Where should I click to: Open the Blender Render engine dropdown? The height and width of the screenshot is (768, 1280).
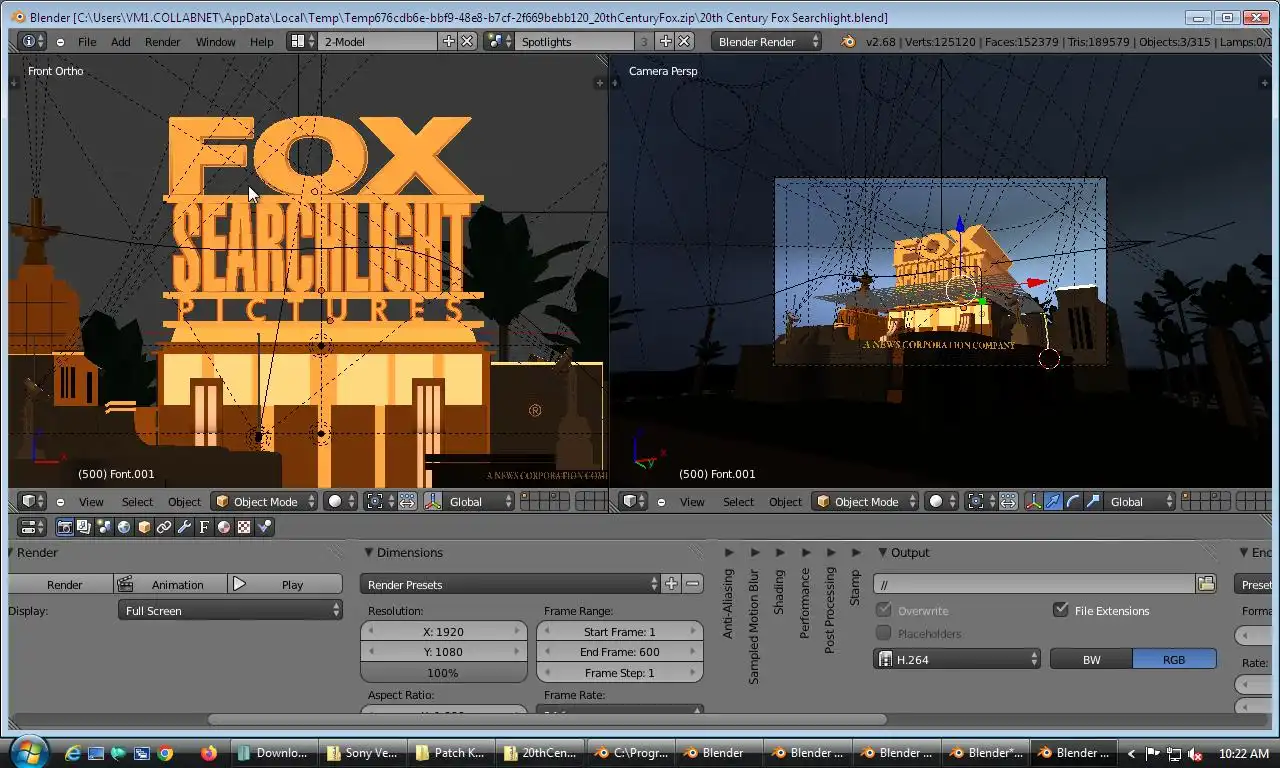(767, 41)
